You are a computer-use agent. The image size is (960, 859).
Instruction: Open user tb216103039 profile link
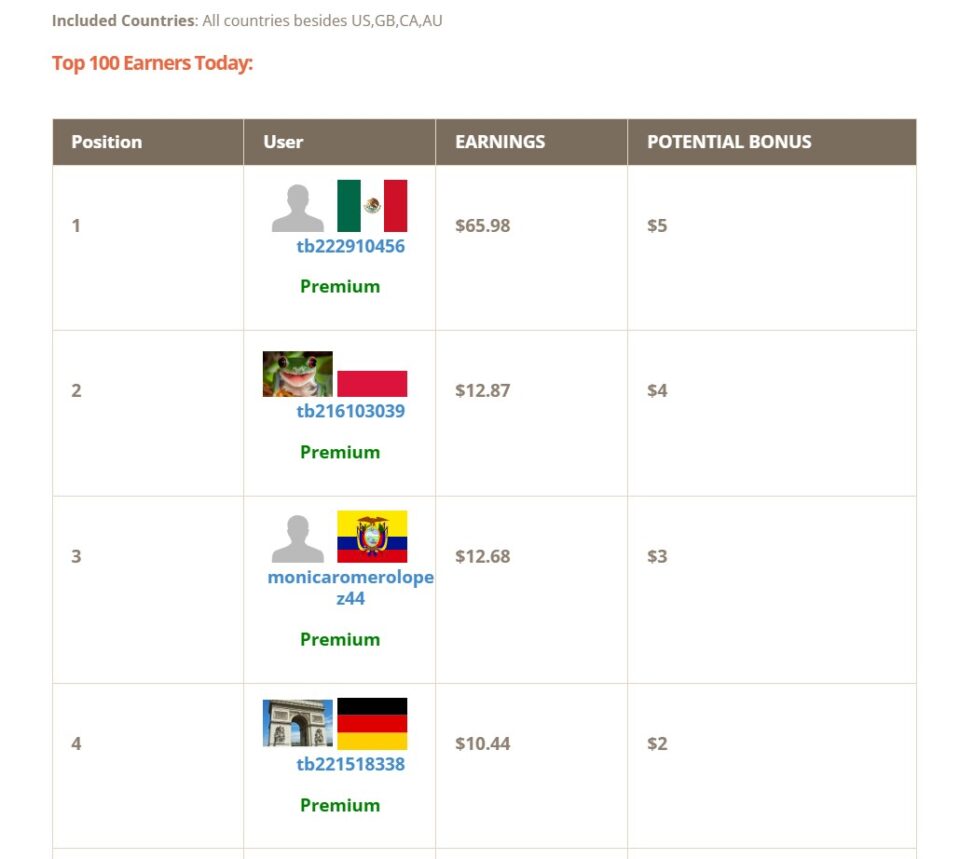pos(350,411)
